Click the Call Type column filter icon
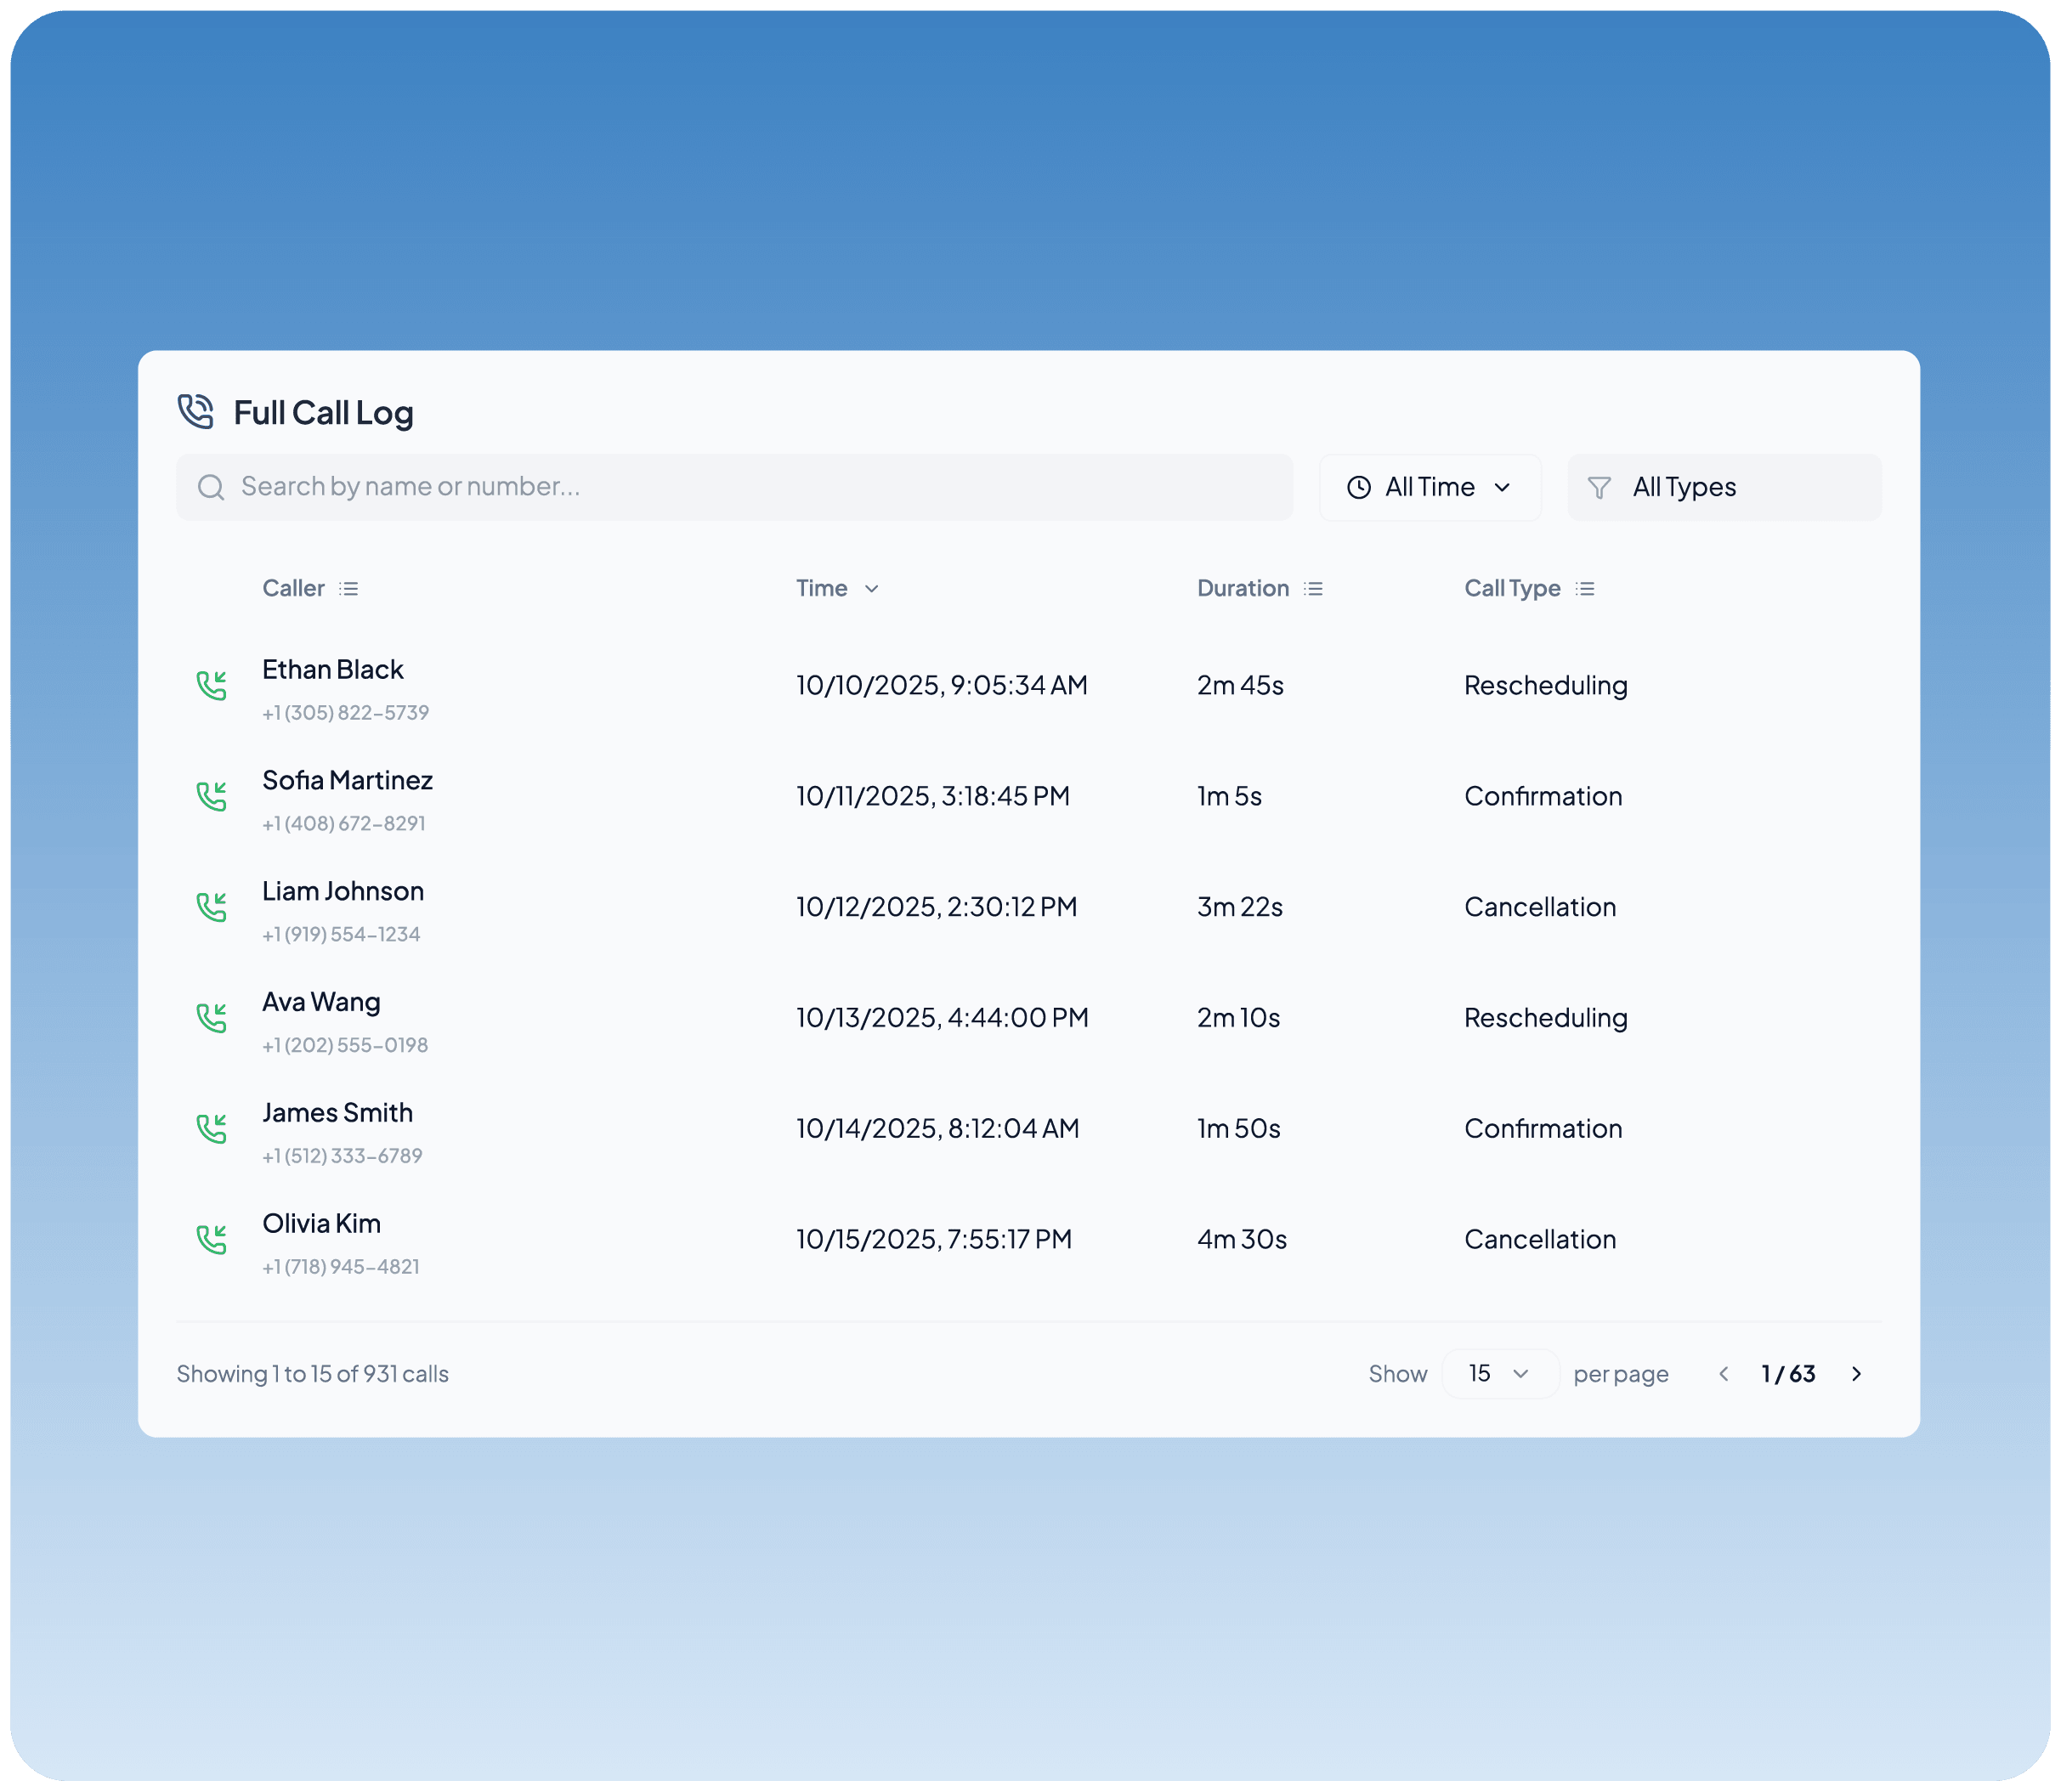 click(x=1585, y=589)
